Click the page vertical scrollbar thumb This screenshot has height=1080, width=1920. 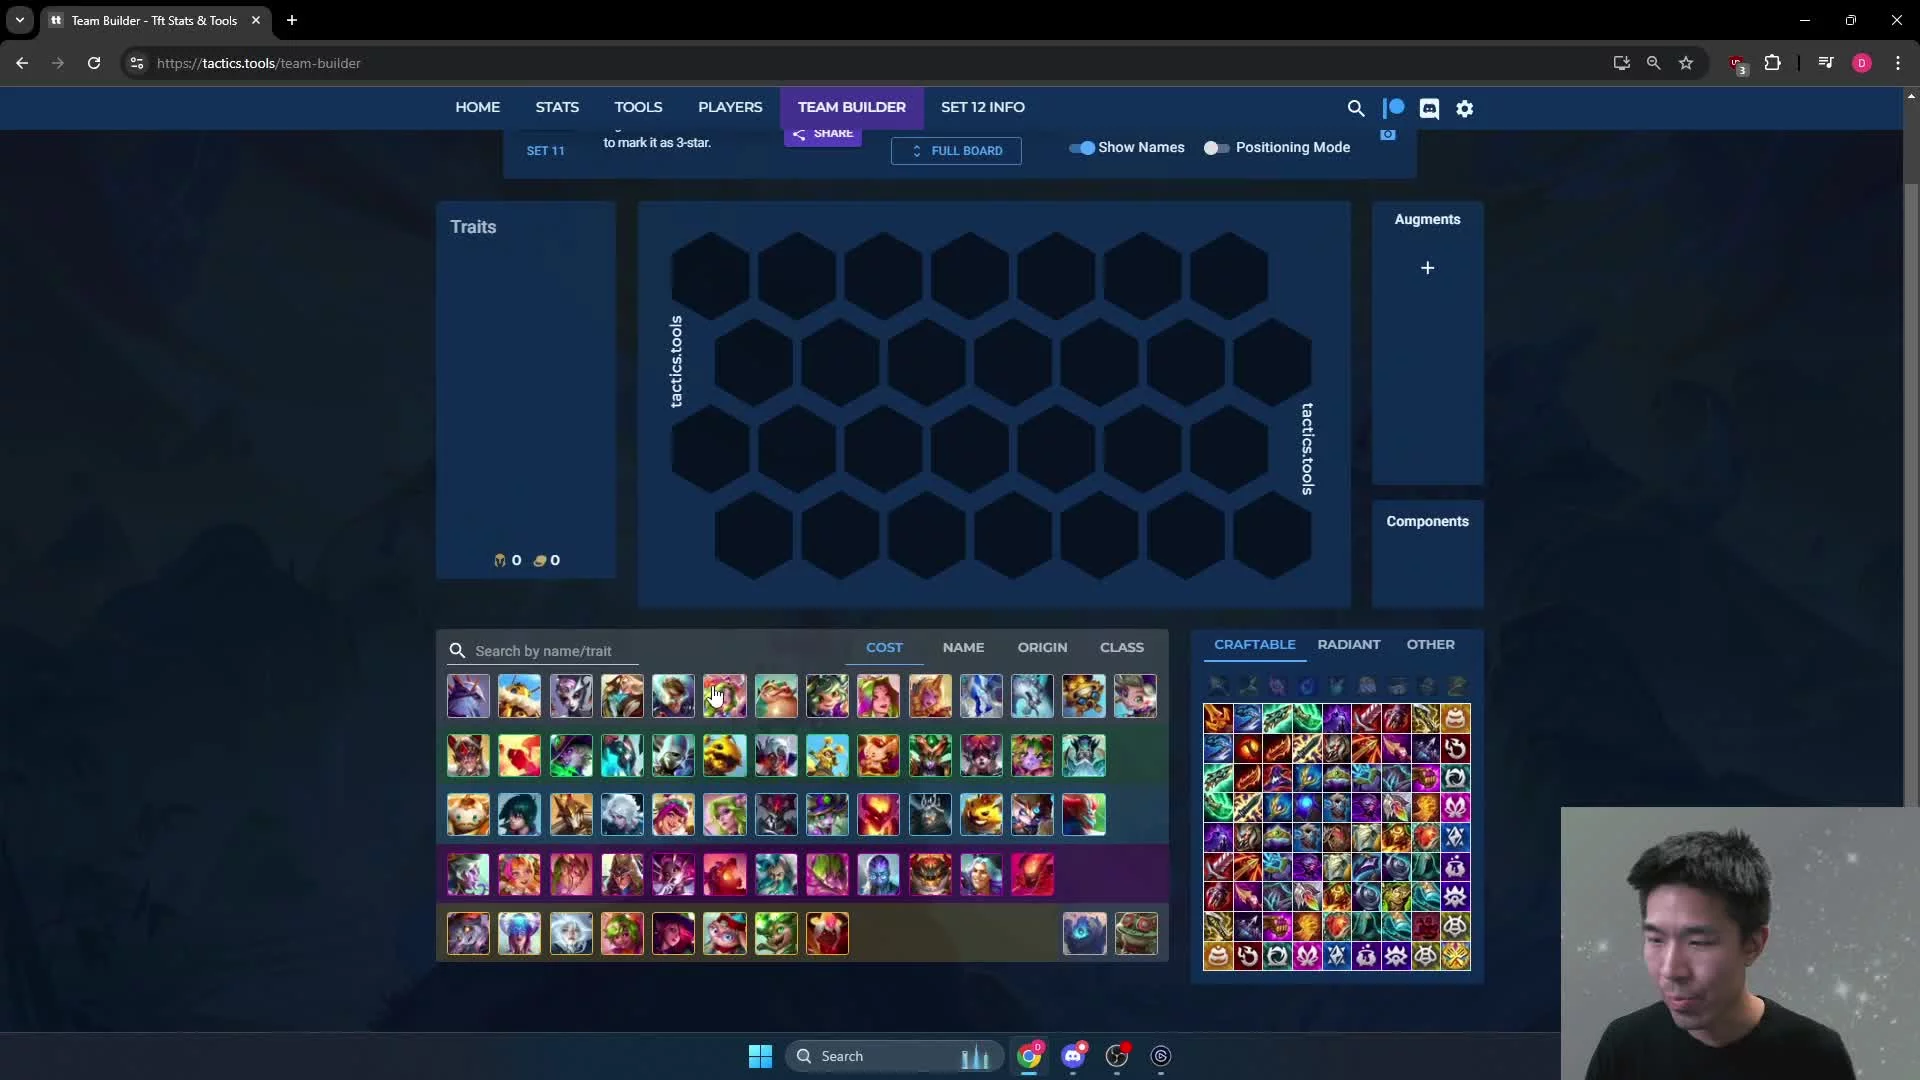(x=1911, y=495)
